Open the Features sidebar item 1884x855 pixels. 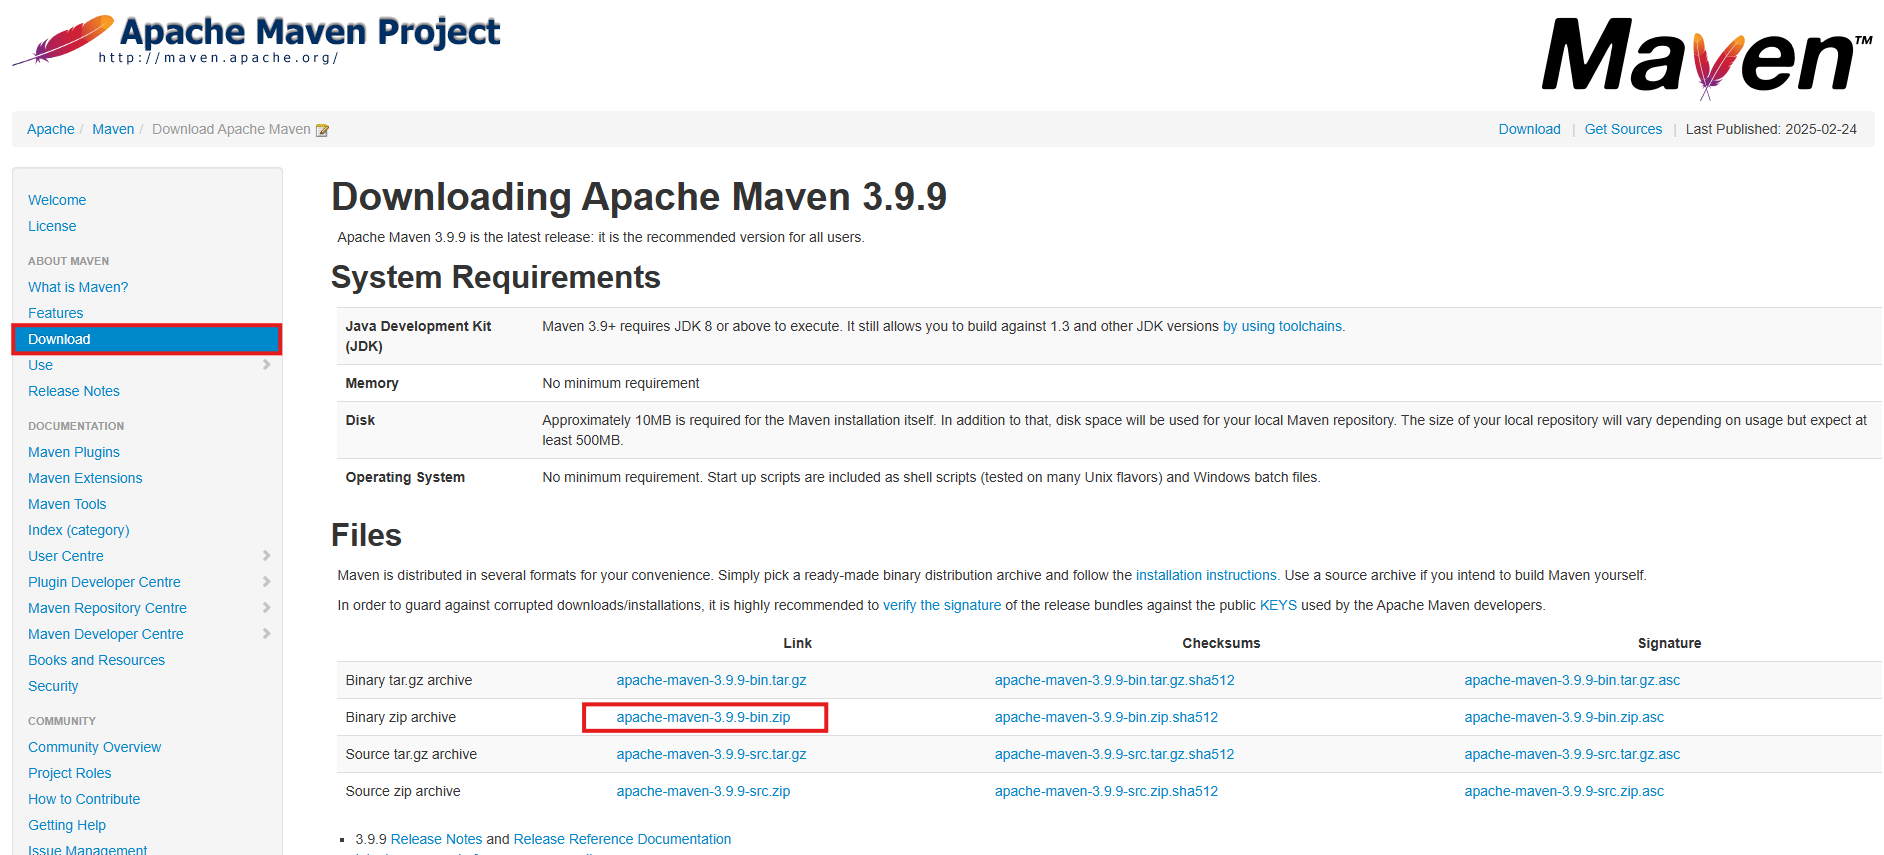pyautogui.click(x=56, y=313)
